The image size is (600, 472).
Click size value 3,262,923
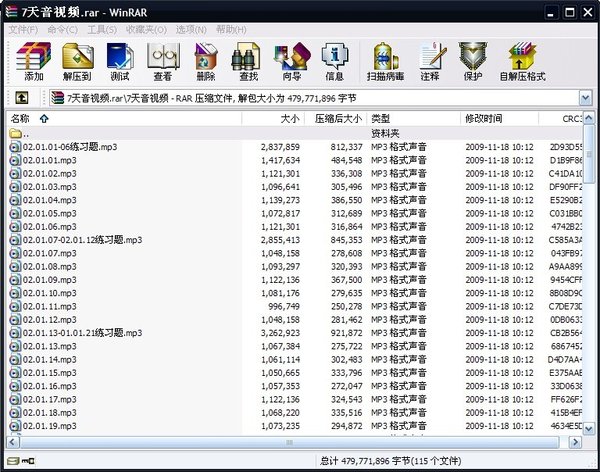[280, 333]
